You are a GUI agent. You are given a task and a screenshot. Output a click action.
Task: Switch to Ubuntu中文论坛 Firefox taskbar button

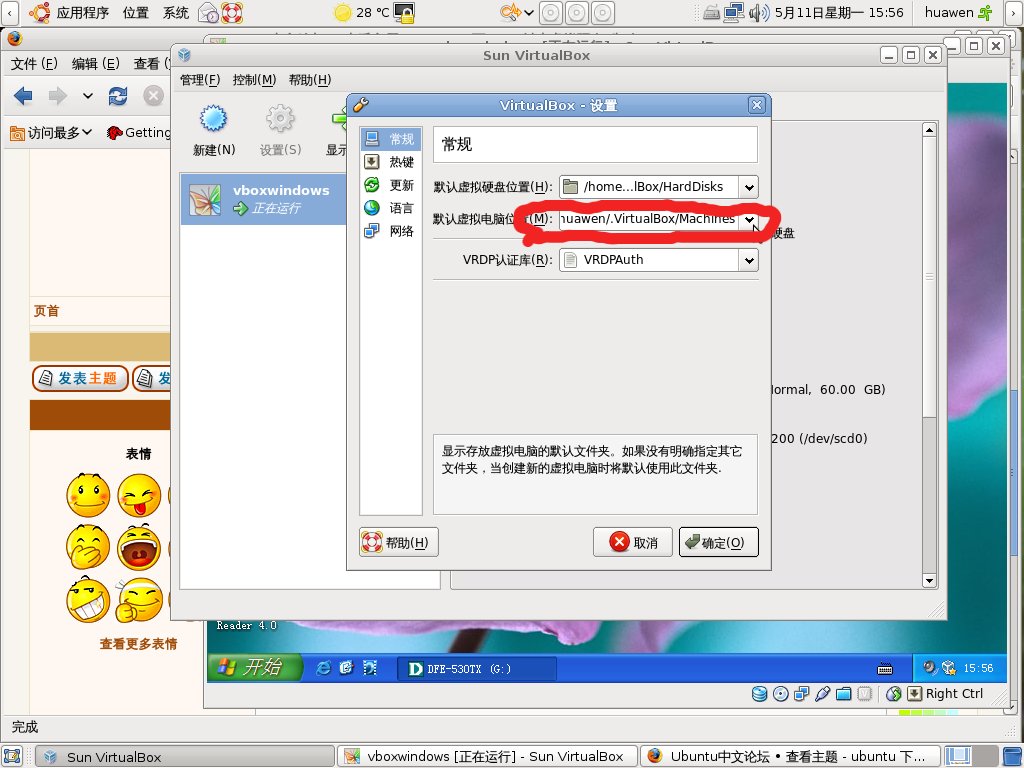coord(790,757)
